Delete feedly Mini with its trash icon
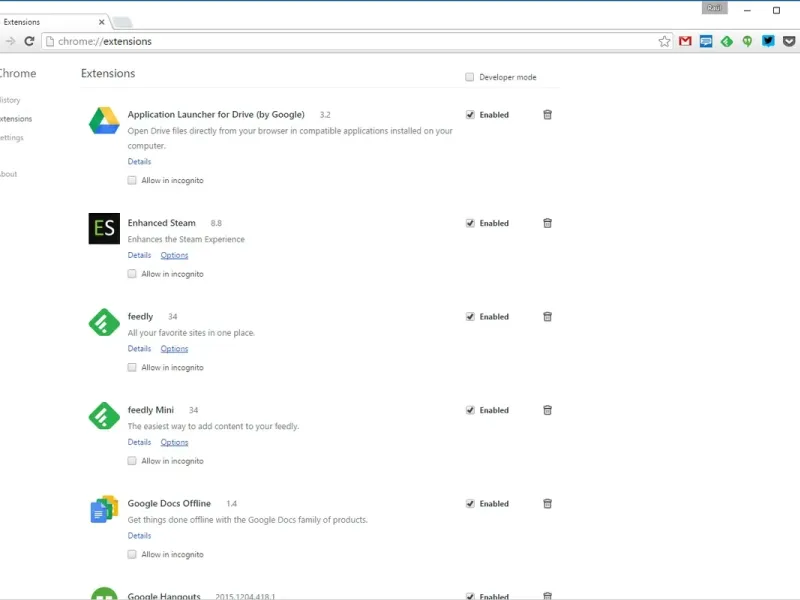This screenshot has width=800, height=600. 547,410
